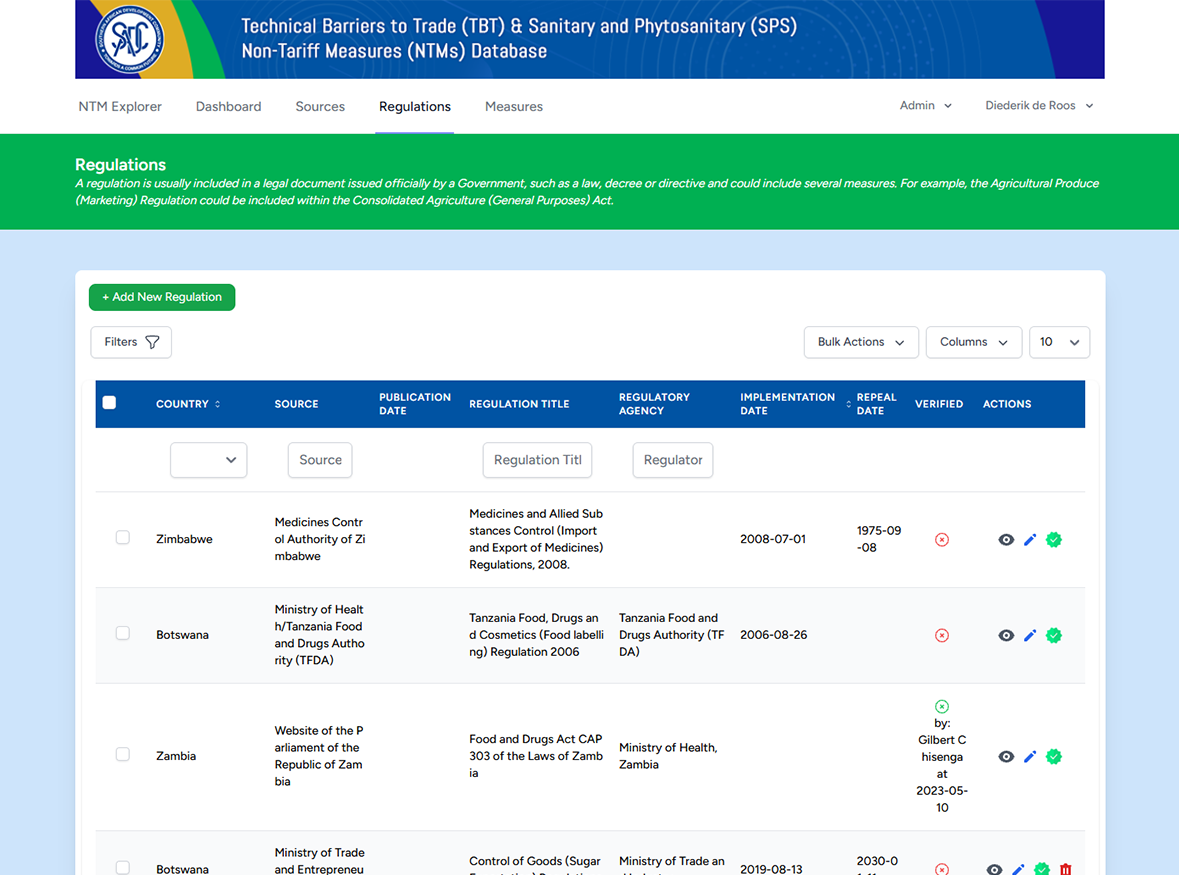View the Zambia Food and Drugs Act
The image size is (1179, 875).
click(1006, 757)
